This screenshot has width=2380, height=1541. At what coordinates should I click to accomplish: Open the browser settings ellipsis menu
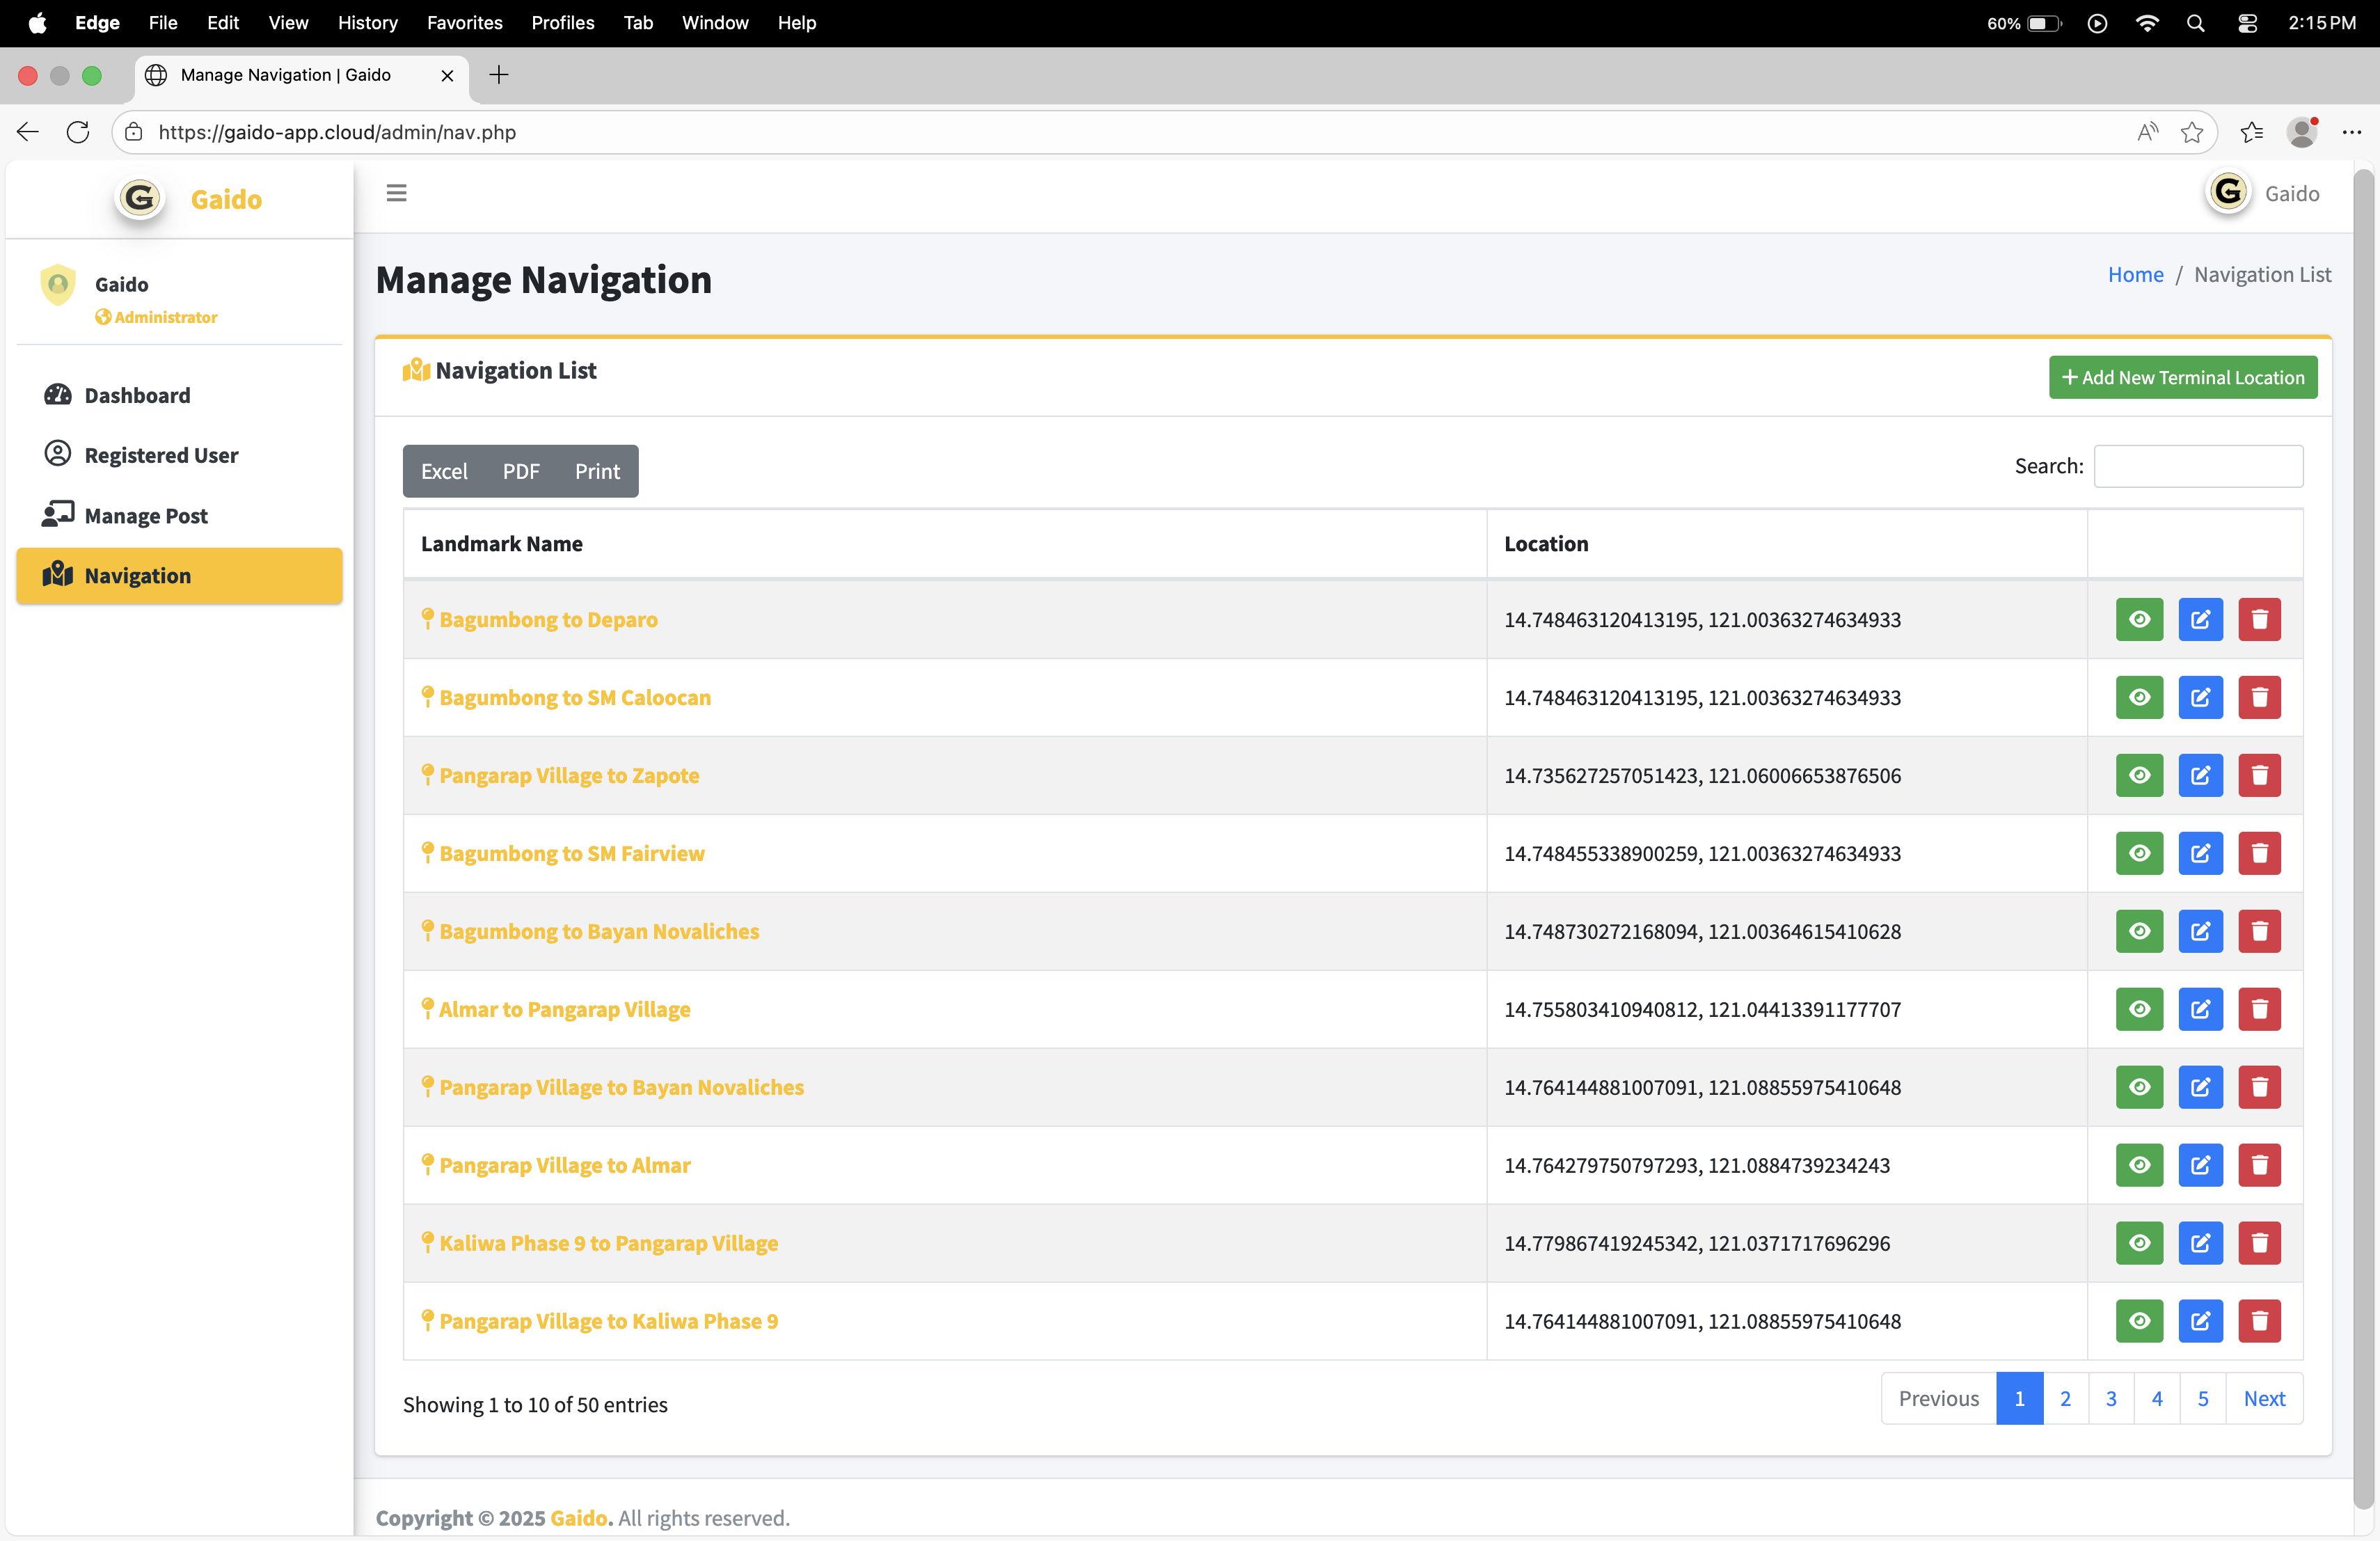2351,132
